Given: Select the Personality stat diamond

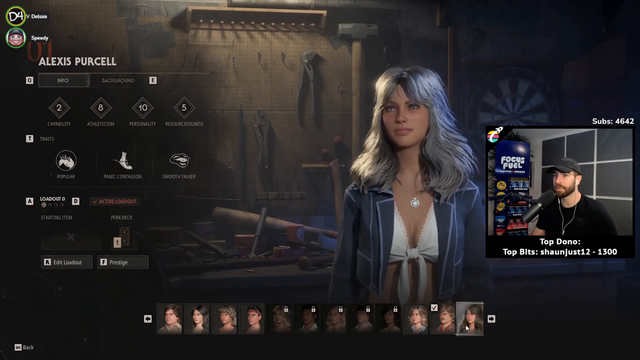Looking at the screenshot, I should (142, 108).
